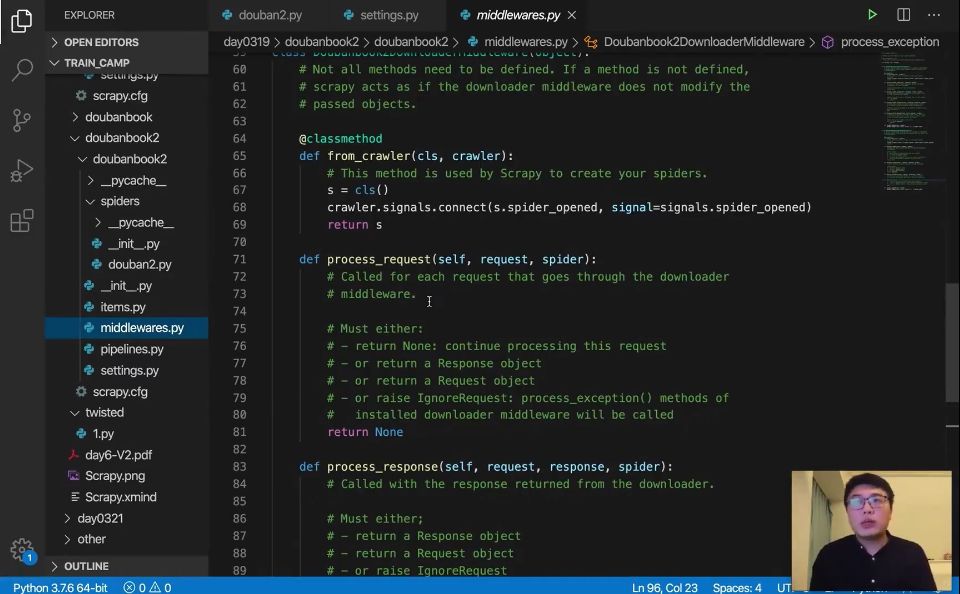Viewport: 960px width, 594px height.
Task: Click the Spaces: 4 indentation setting
Action: [x=737, y=587]
